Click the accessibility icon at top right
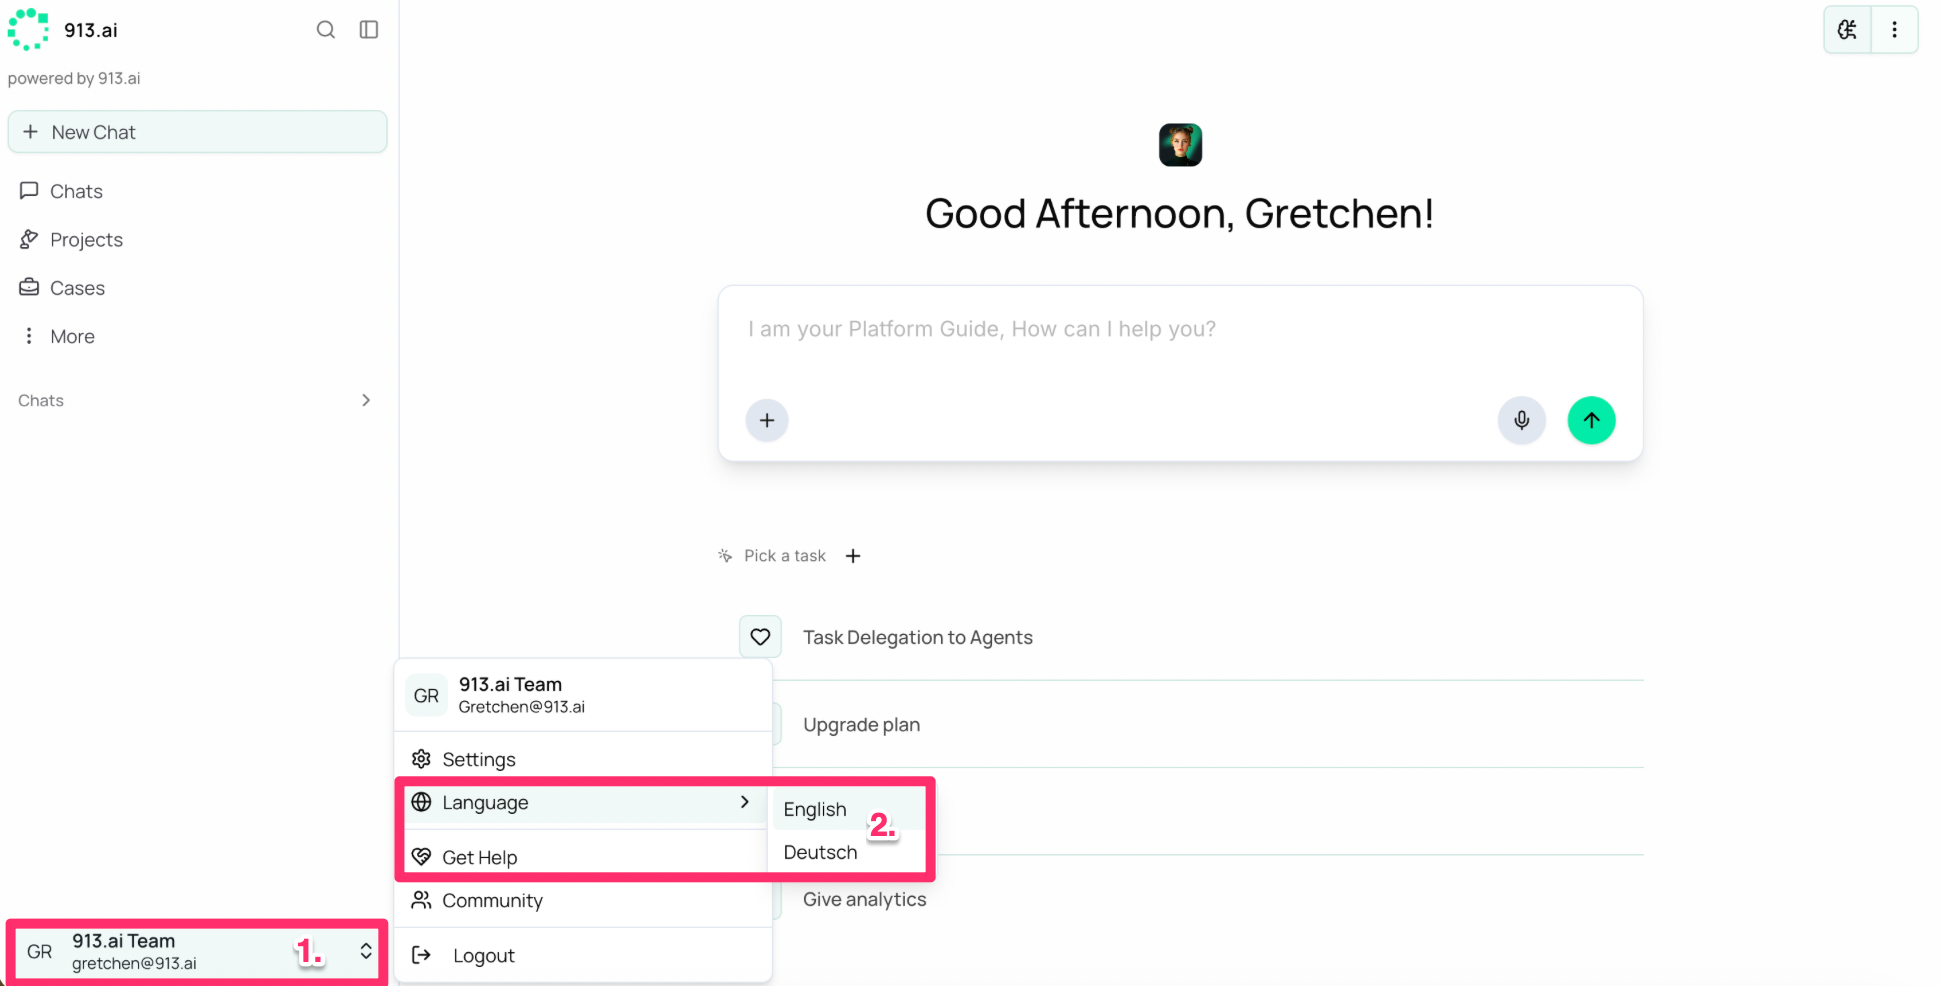 [1847, 30]
